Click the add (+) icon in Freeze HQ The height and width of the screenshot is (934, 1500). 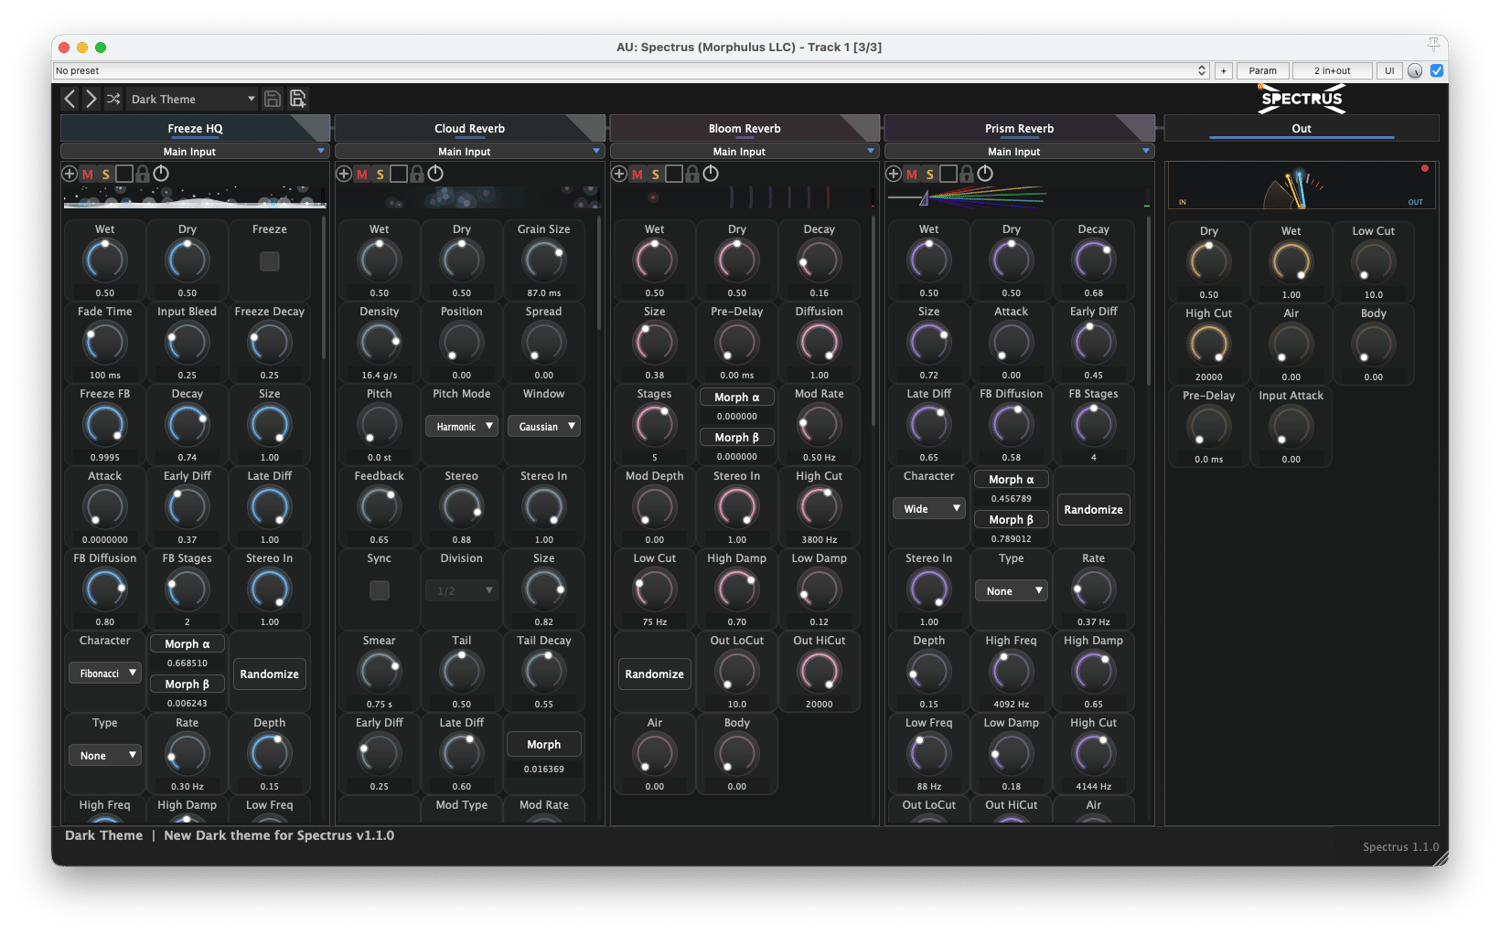(x=70, y=174)
